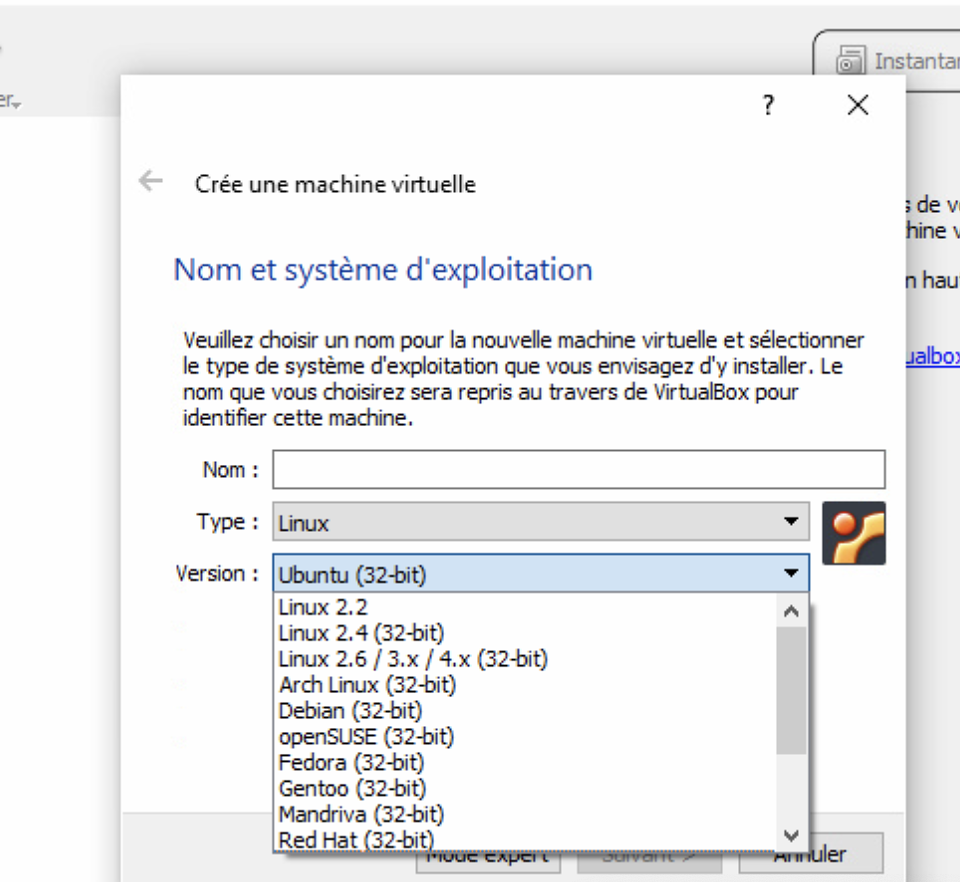Screen dimensions: 960x882
Task: Click the Instantanés button in the background window
Action: tap(888, 61)
